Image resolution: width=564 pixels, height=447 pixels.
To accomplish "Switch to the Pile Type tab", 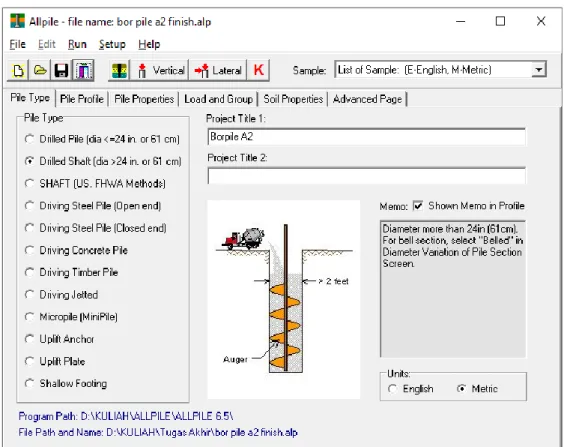I will [x=30, y=98].
